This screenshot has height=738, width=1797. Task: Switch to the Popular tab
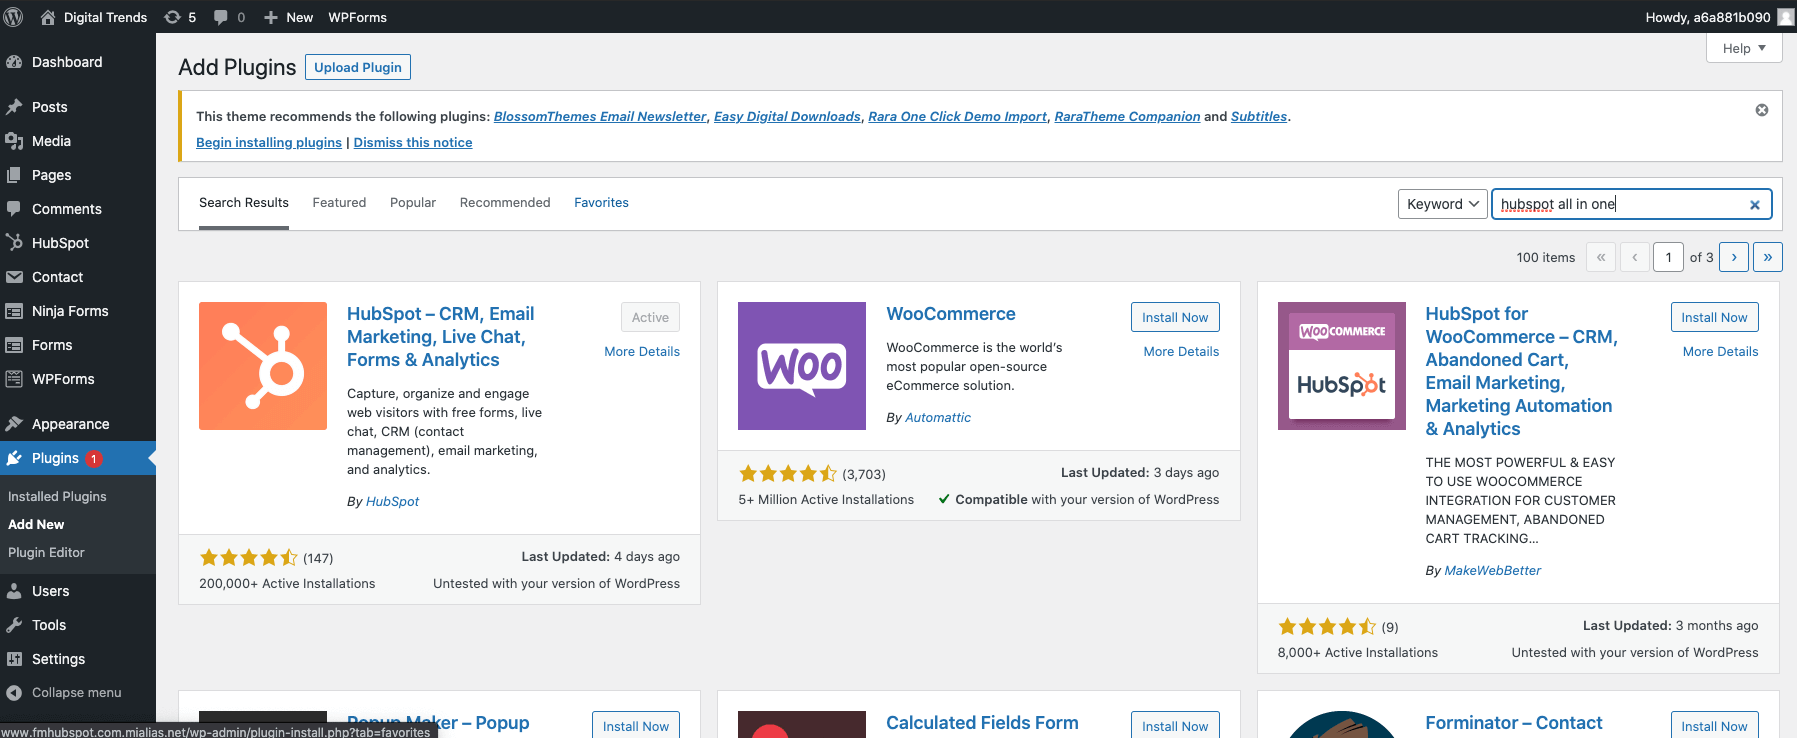tap(413, 203)
